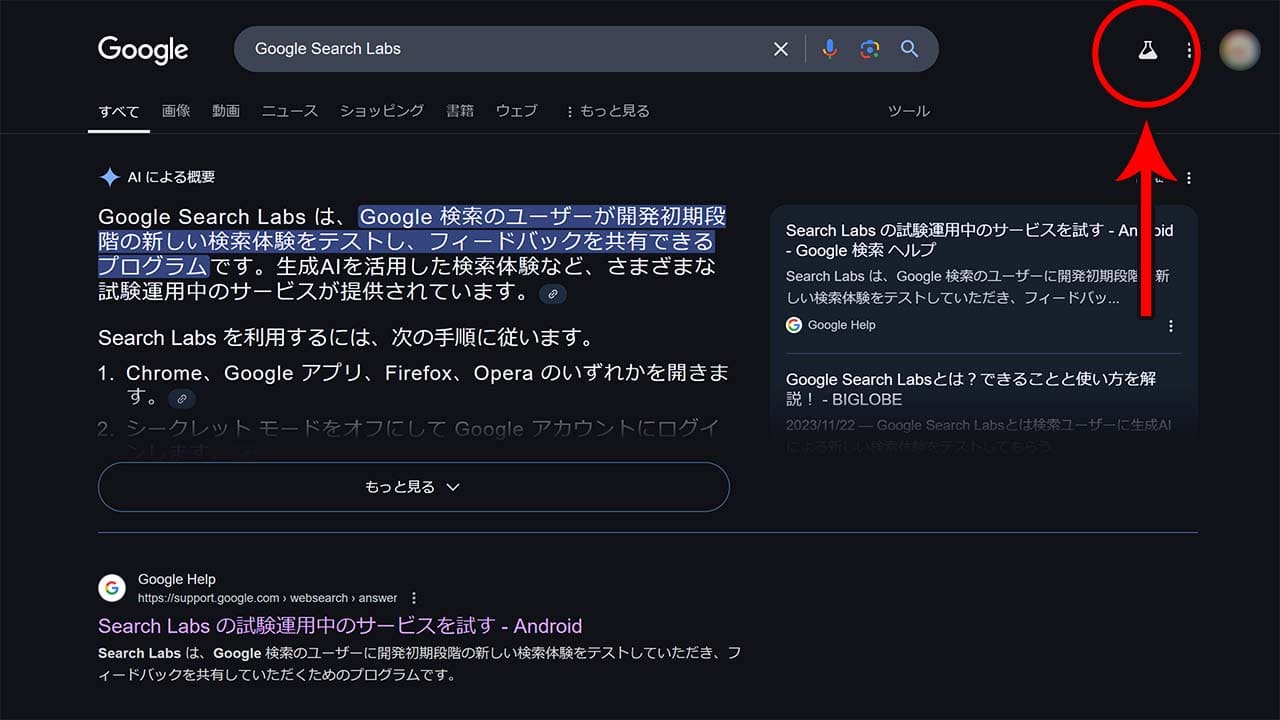Click support.google.com result URL
The width and height of the screenshot is (1280, 720).
[267, 598]
